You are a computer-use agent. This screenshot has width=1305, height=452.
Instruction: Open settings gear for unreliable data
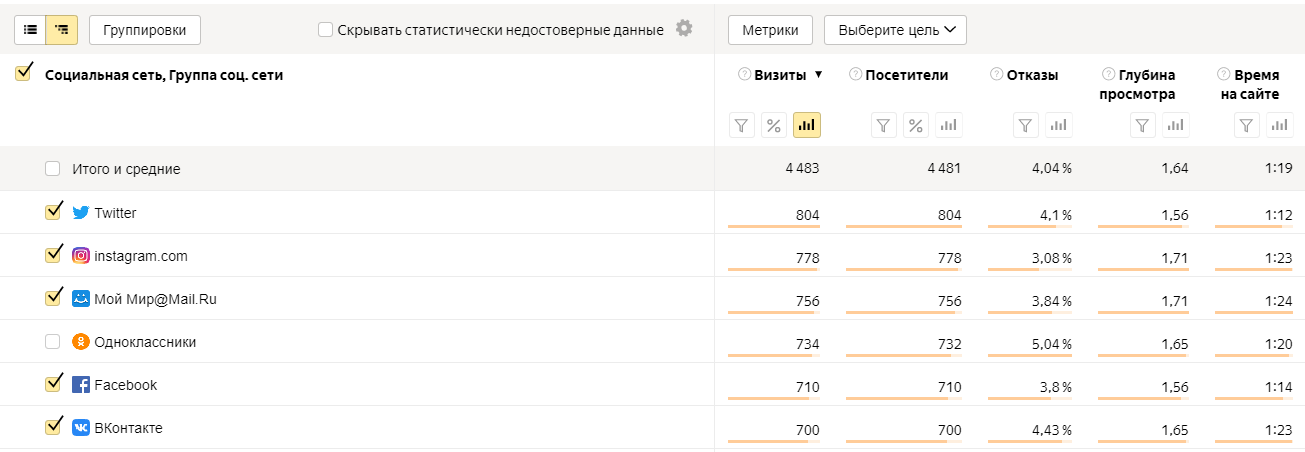tap(684, 28)
